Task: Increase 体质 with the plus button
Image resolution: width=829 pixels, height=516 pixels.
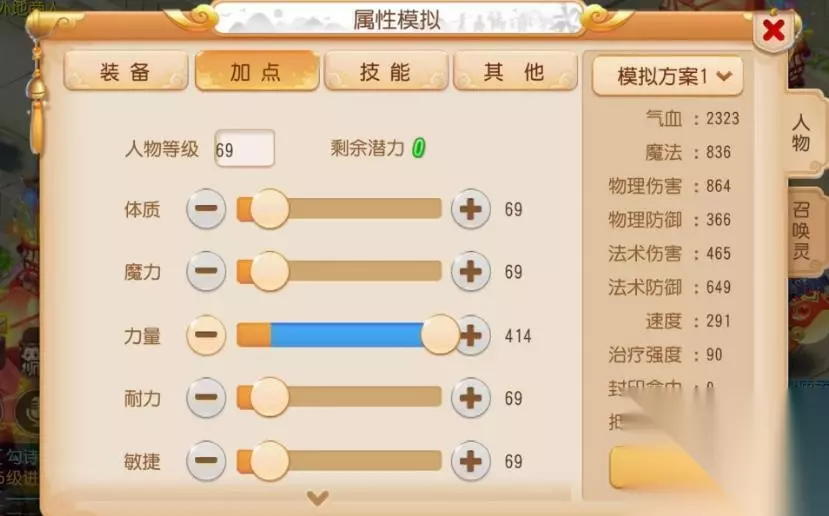Action: tap(471, 209)
